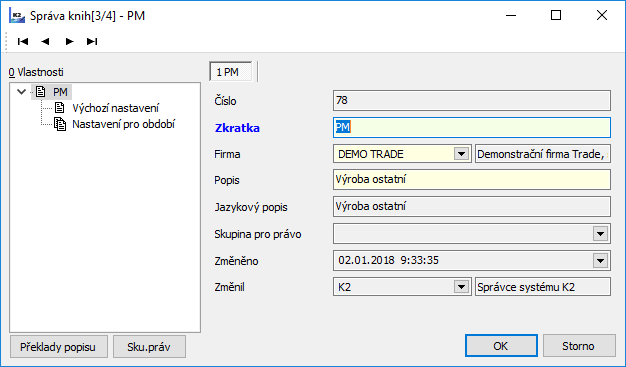This screenshot has height=367, width=626.
Task: Select Výchozí nastavení tree item
Action: tap(116, 108)
